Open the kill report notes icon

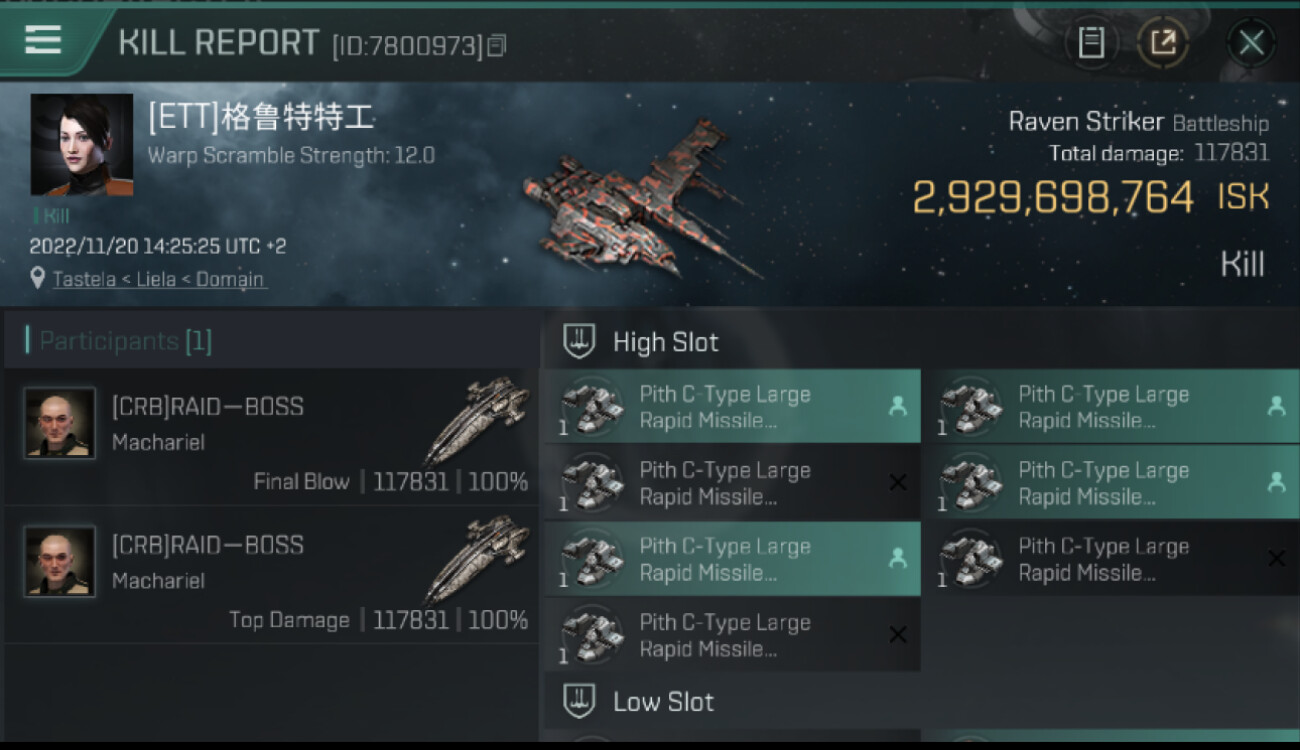(1091, 42)
